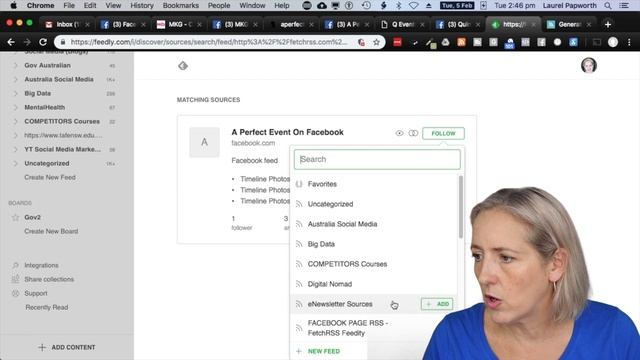This screenshot has width=640, height=360.
Task: Open the History menu
Action: tap(142, 5)
